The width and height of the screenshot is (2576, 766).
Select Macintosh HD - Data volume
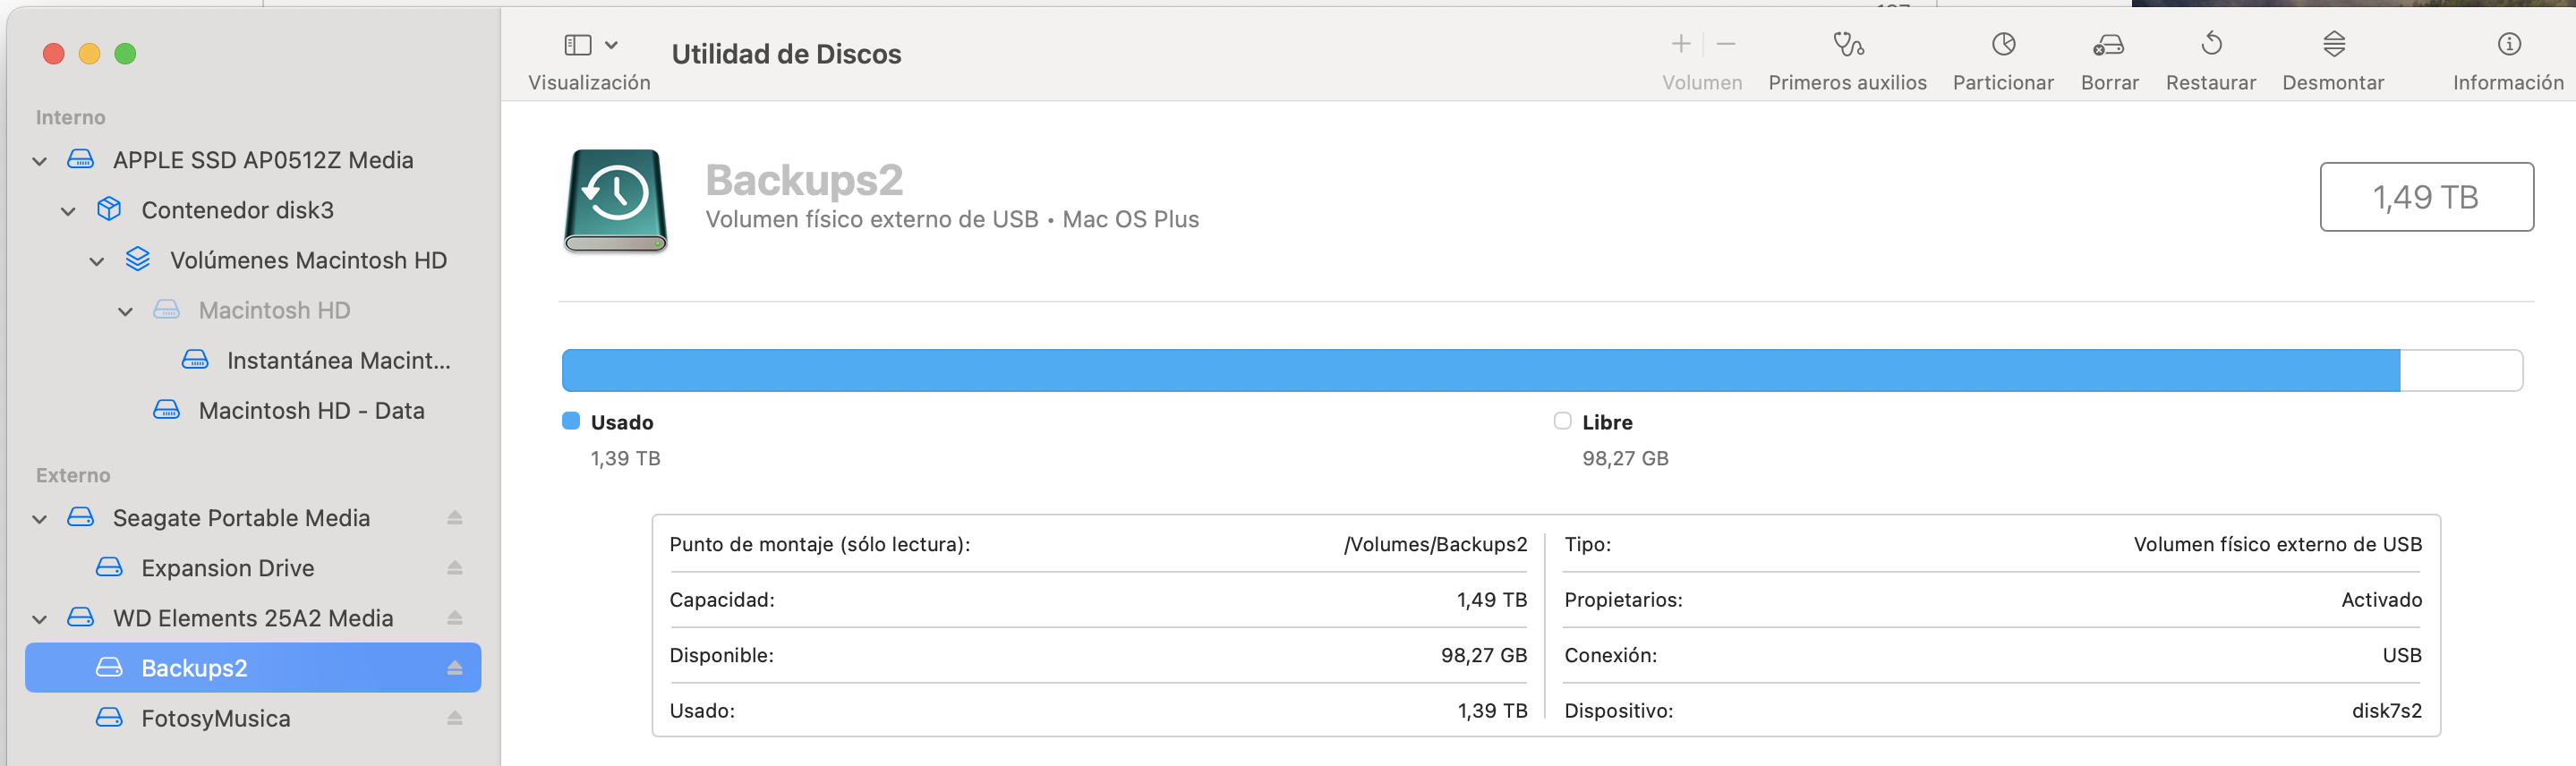point(311,411)
